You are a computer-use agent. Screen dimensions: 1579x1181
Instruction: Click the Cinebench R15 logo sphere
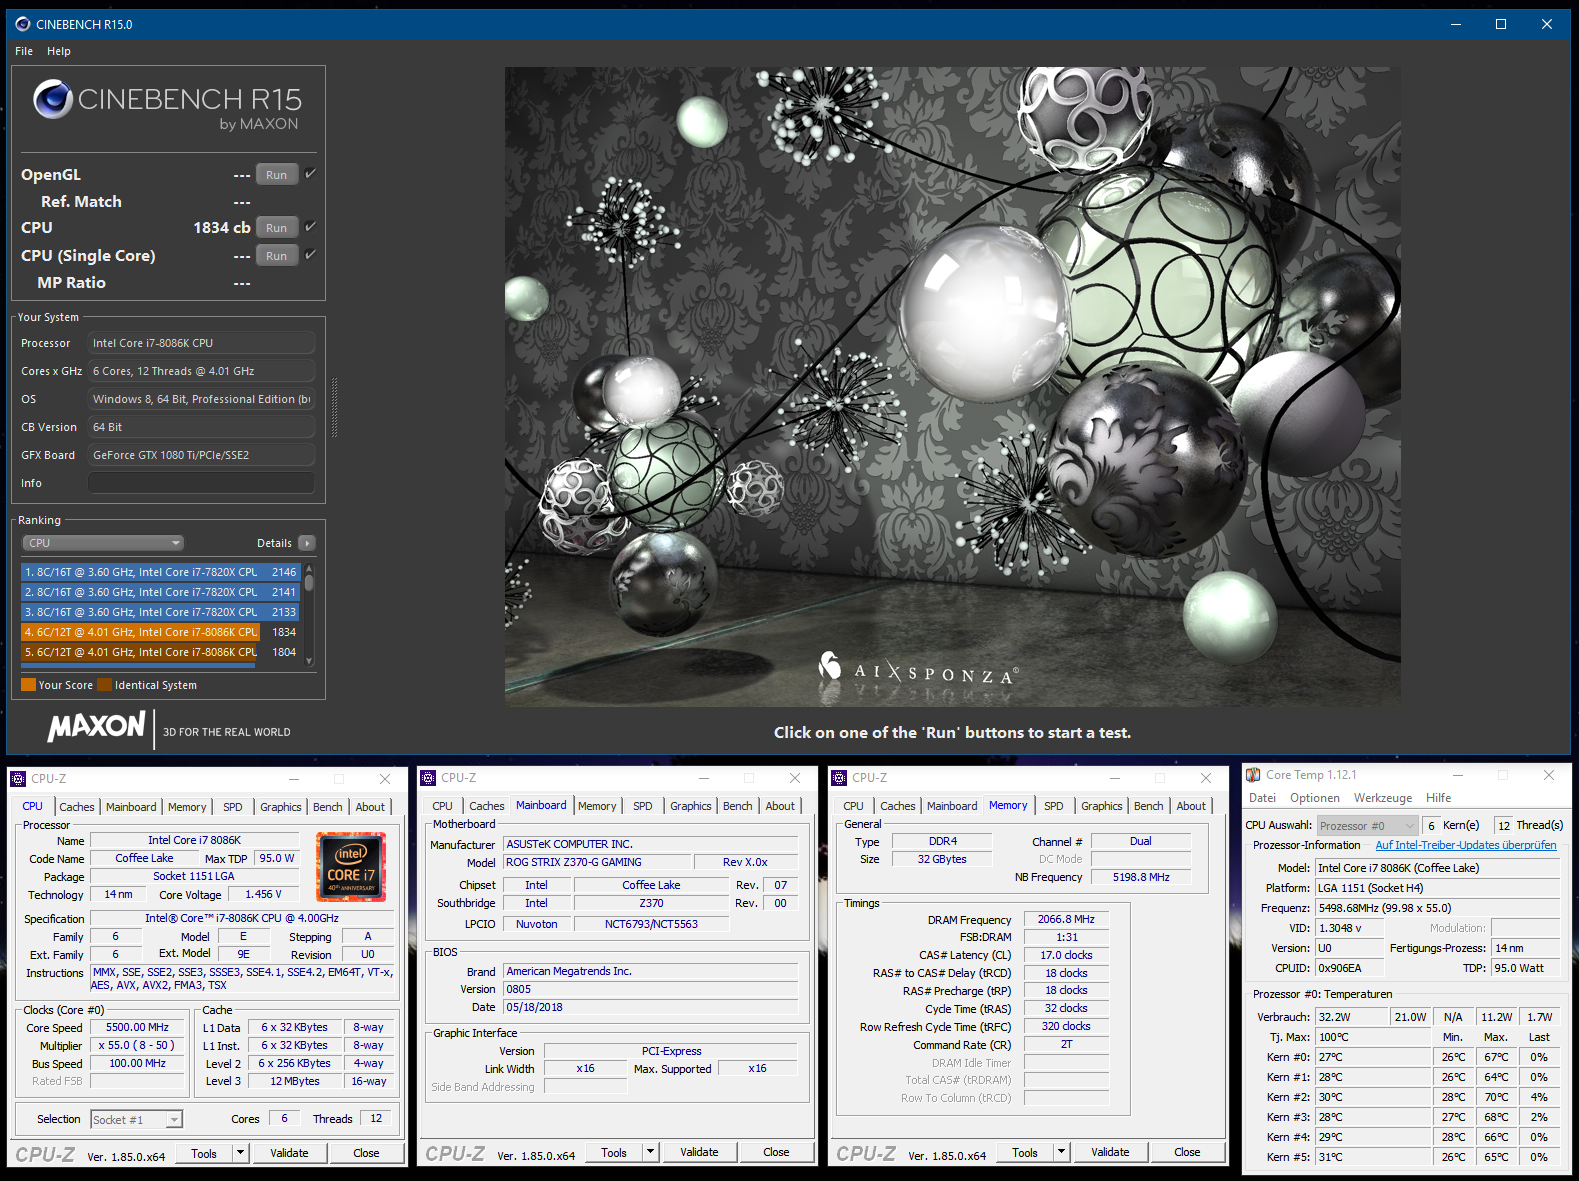point(52,99)
